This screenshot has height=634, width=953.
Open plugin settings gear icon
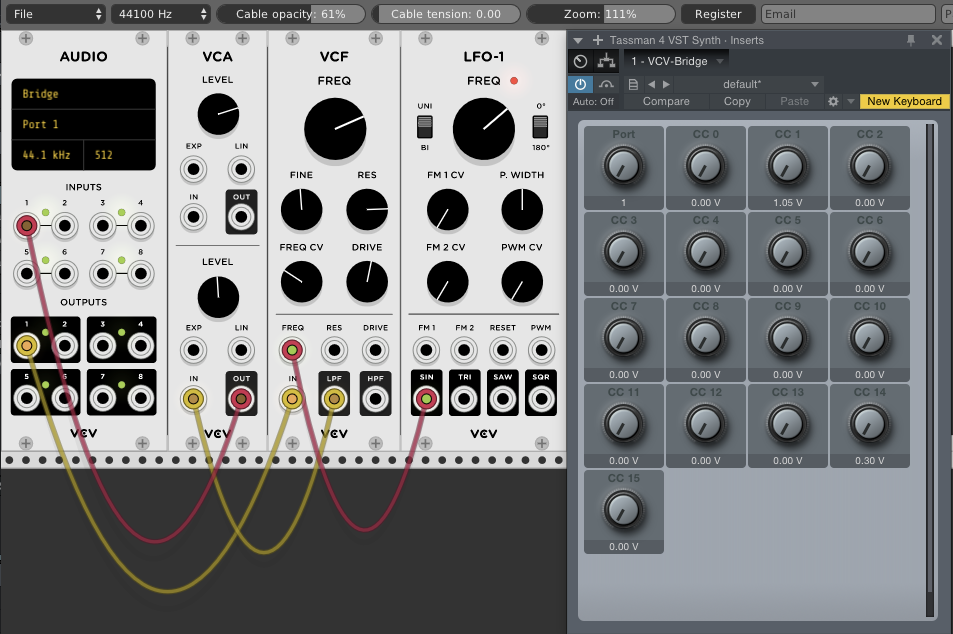tap(833, 102)
